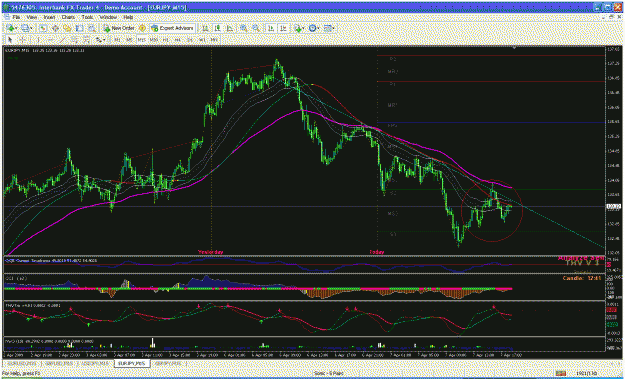
Task: Open the Strategy Tester icon
Action: tap(92, 28)
